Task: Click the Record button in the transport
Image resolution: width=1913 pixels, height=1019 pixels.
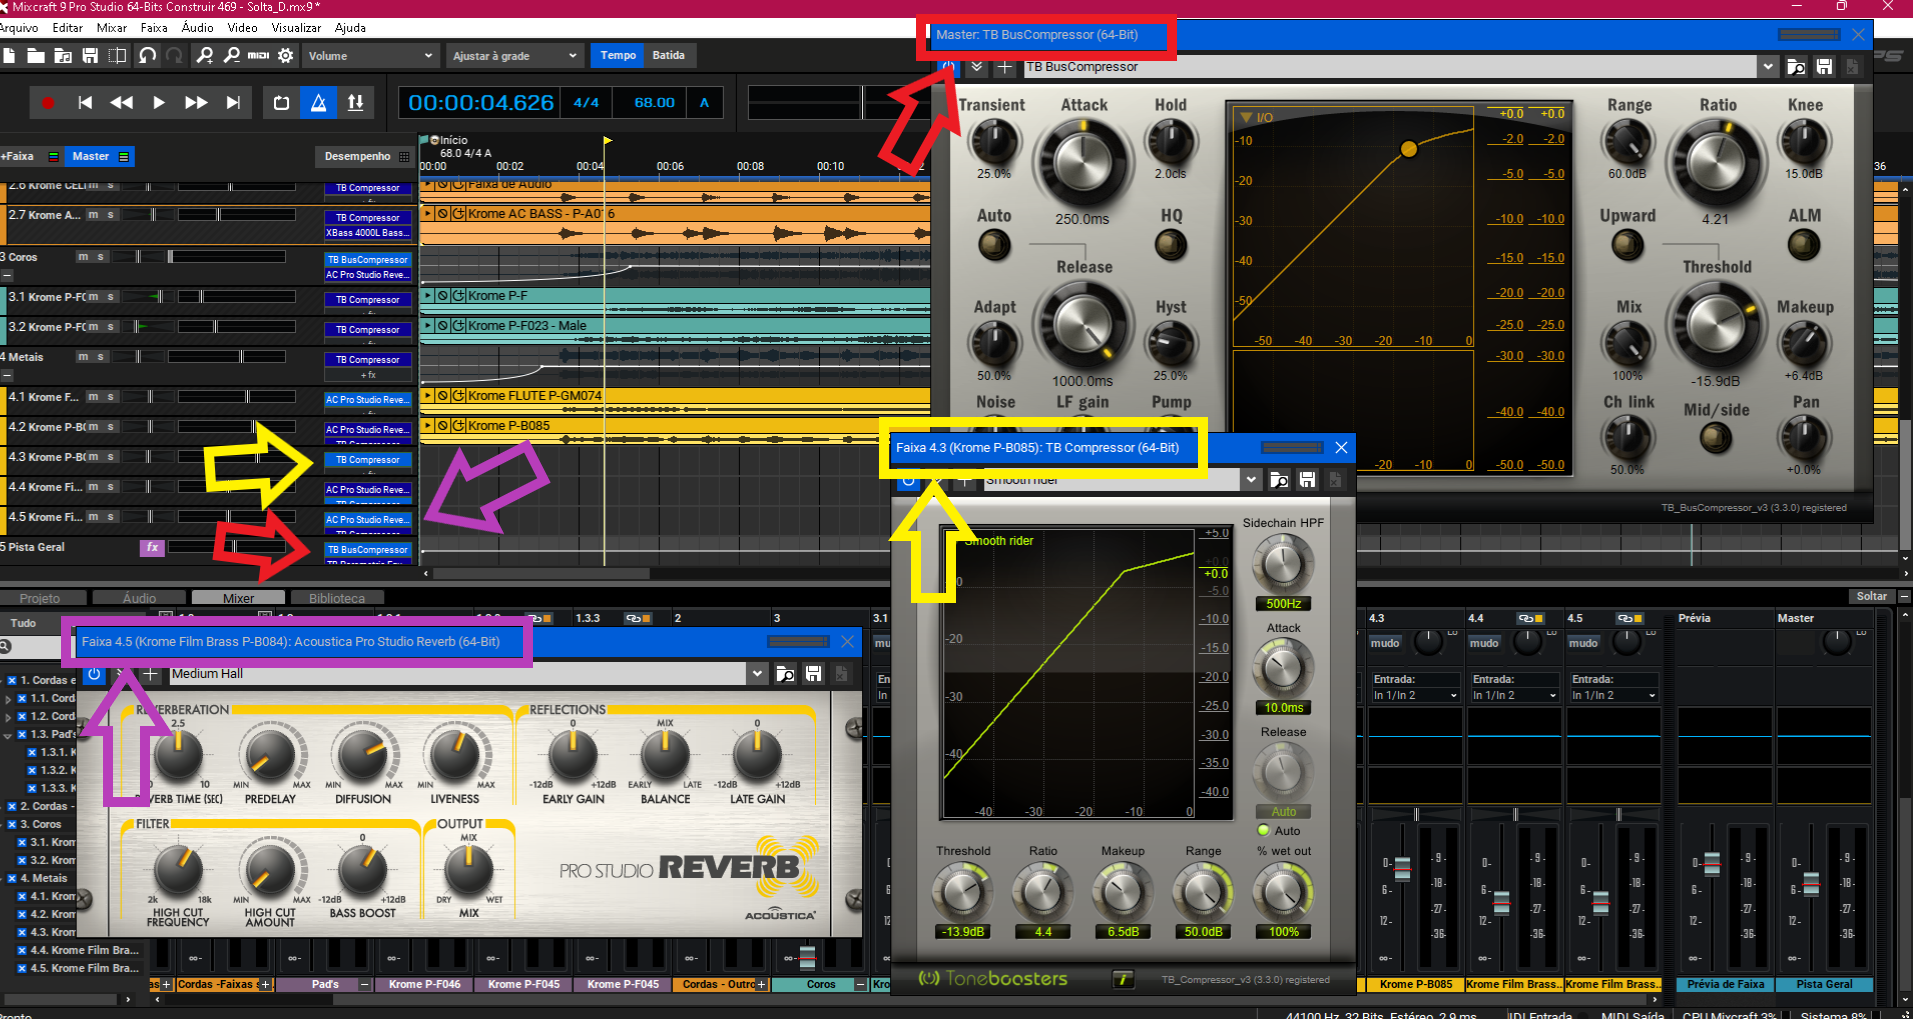Action: coord(47,102)
